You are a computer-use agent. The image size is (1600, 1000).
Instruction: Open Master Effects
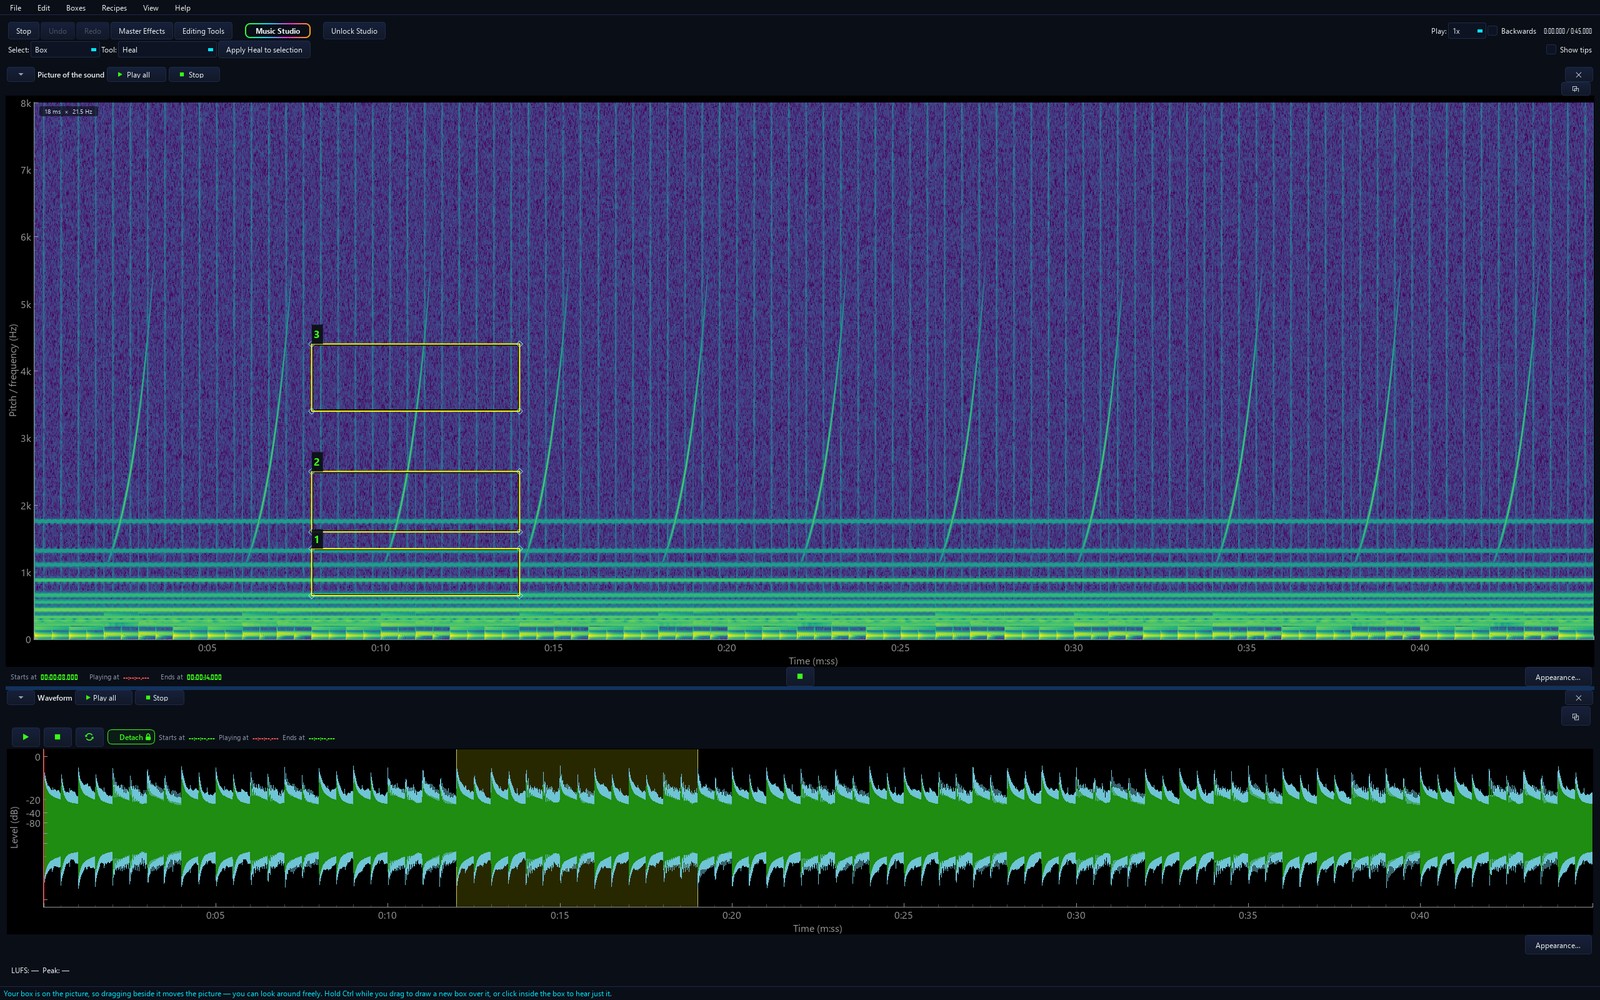tap(142, 31)
